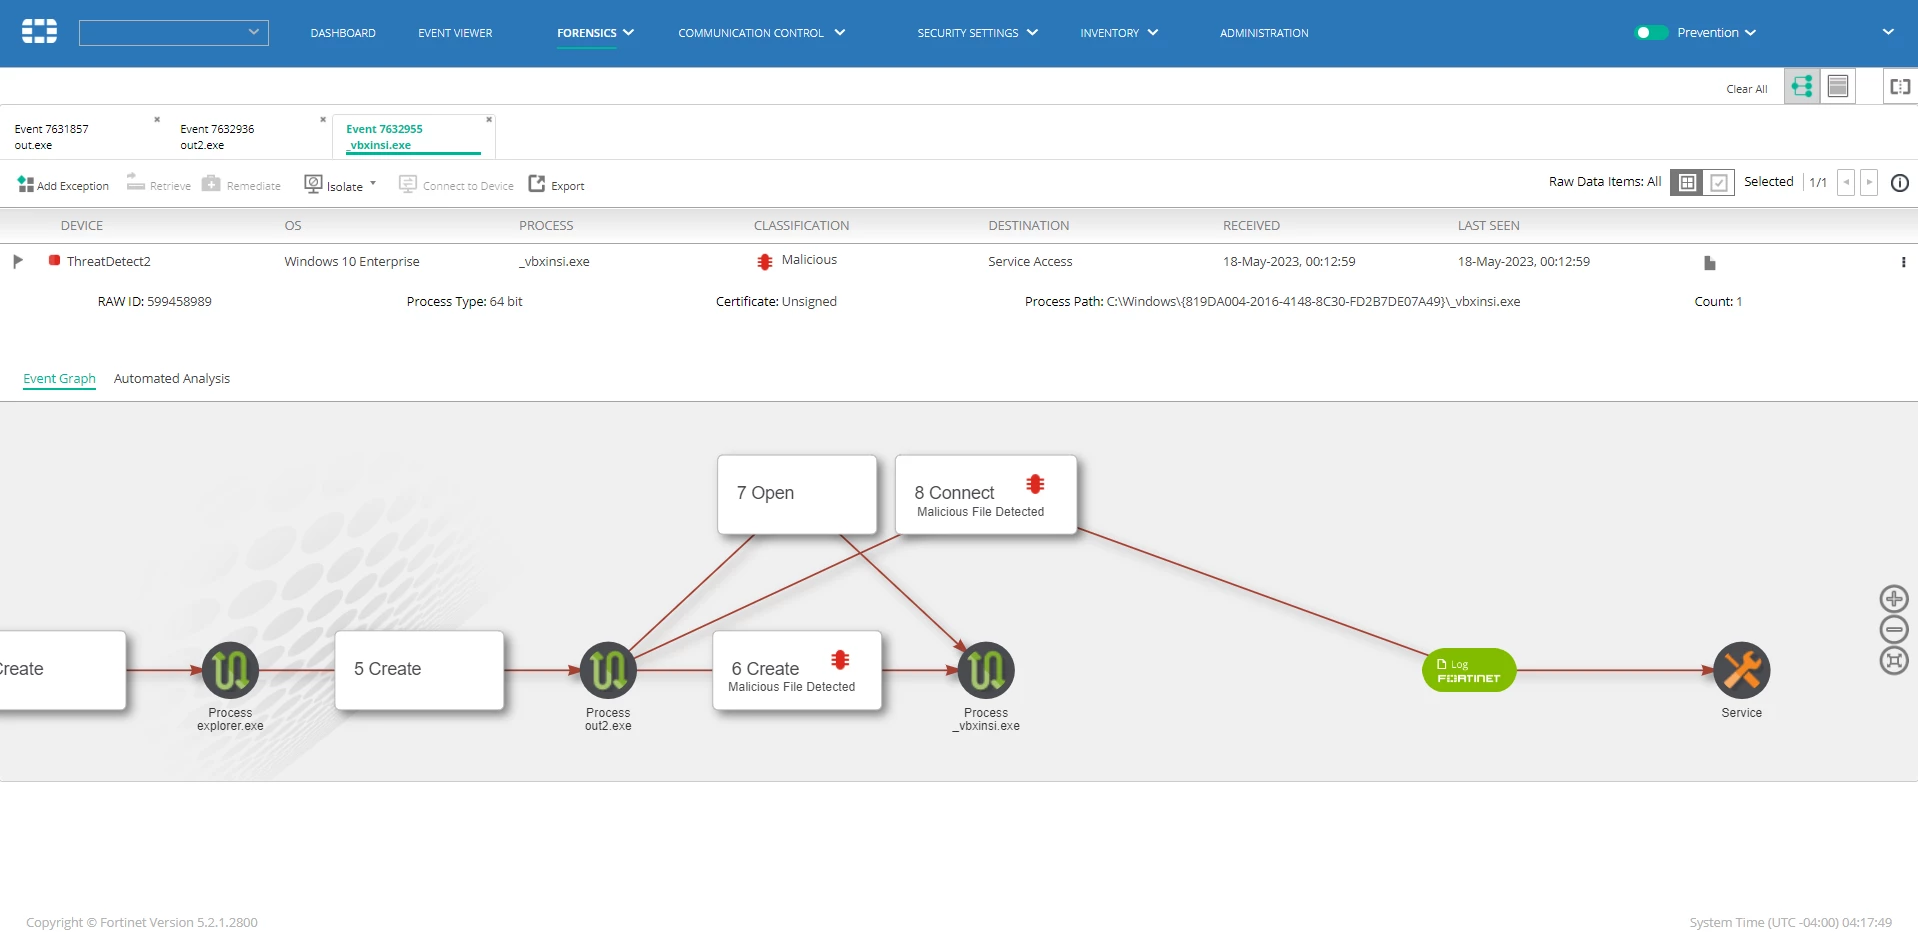Fit the event graph to view

(1894, 661)
